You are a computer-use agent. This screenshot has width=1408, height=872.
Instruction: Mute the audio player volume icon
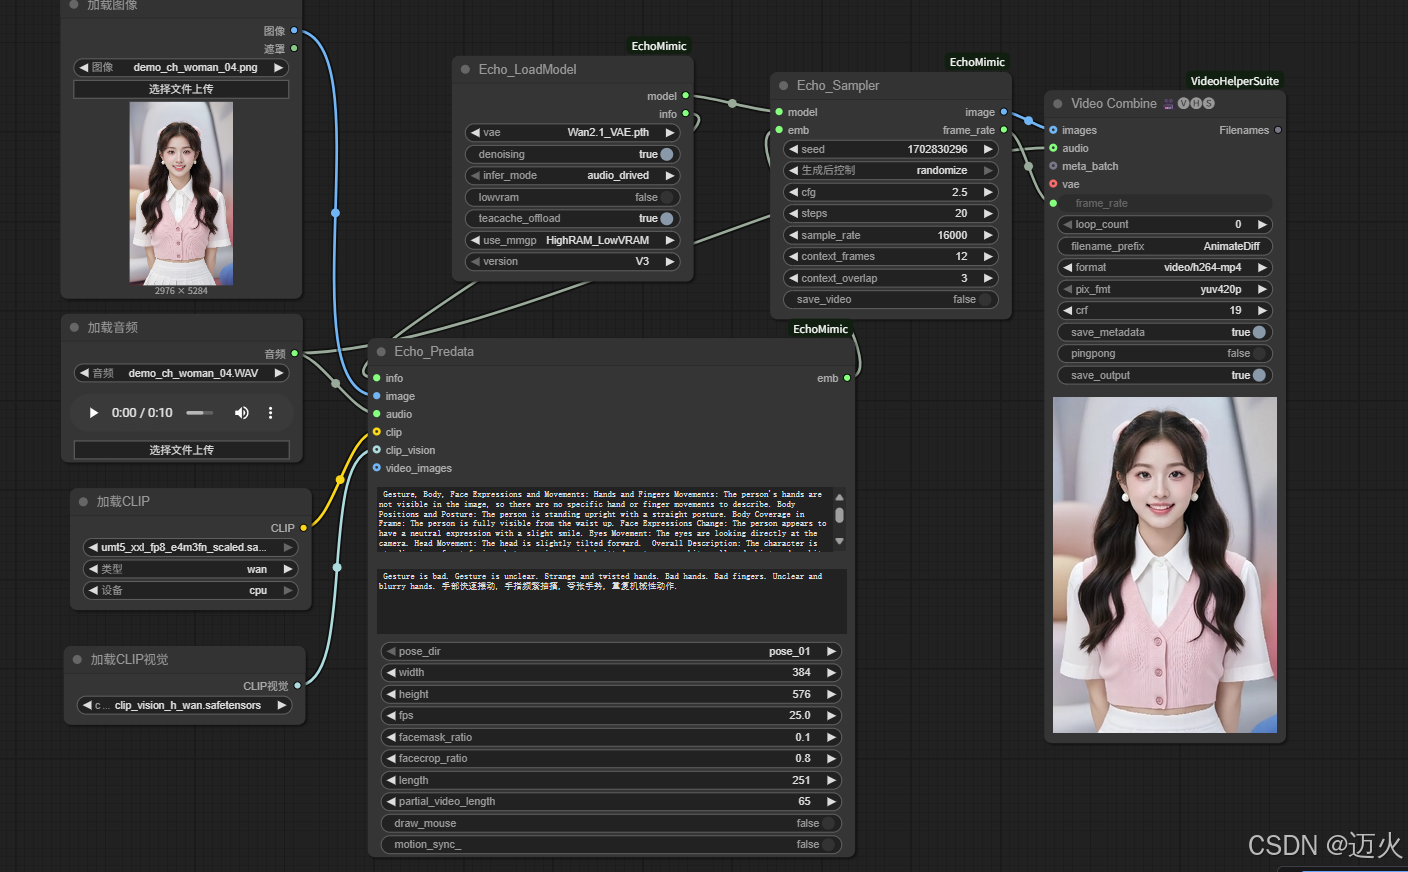(241, 413)
